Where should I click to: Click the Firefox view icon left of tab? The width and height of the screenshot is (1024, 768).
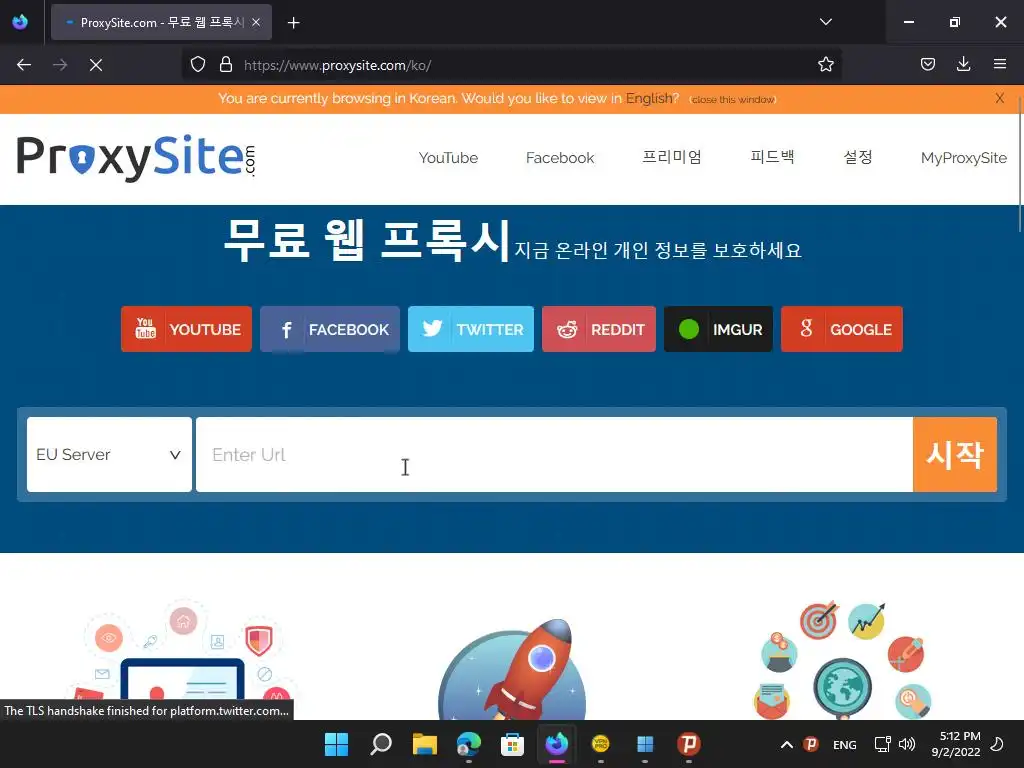pyautogui.click(x=20, y=22)
